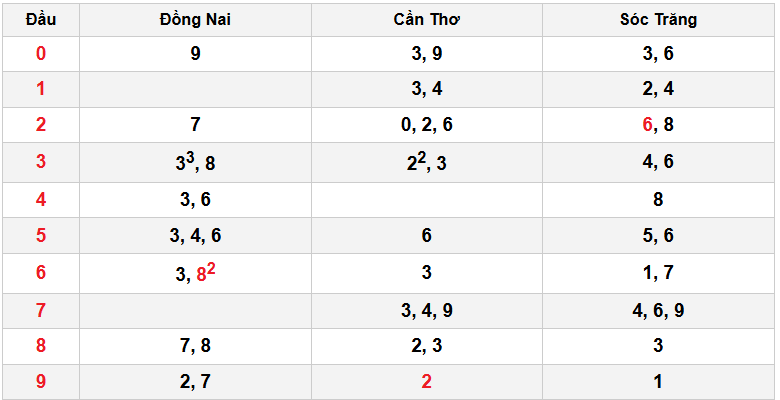The image size is (780, 400).
Task: Click Sóc Trăng cell showing 4, 6, 9
Action: (657, 310)
